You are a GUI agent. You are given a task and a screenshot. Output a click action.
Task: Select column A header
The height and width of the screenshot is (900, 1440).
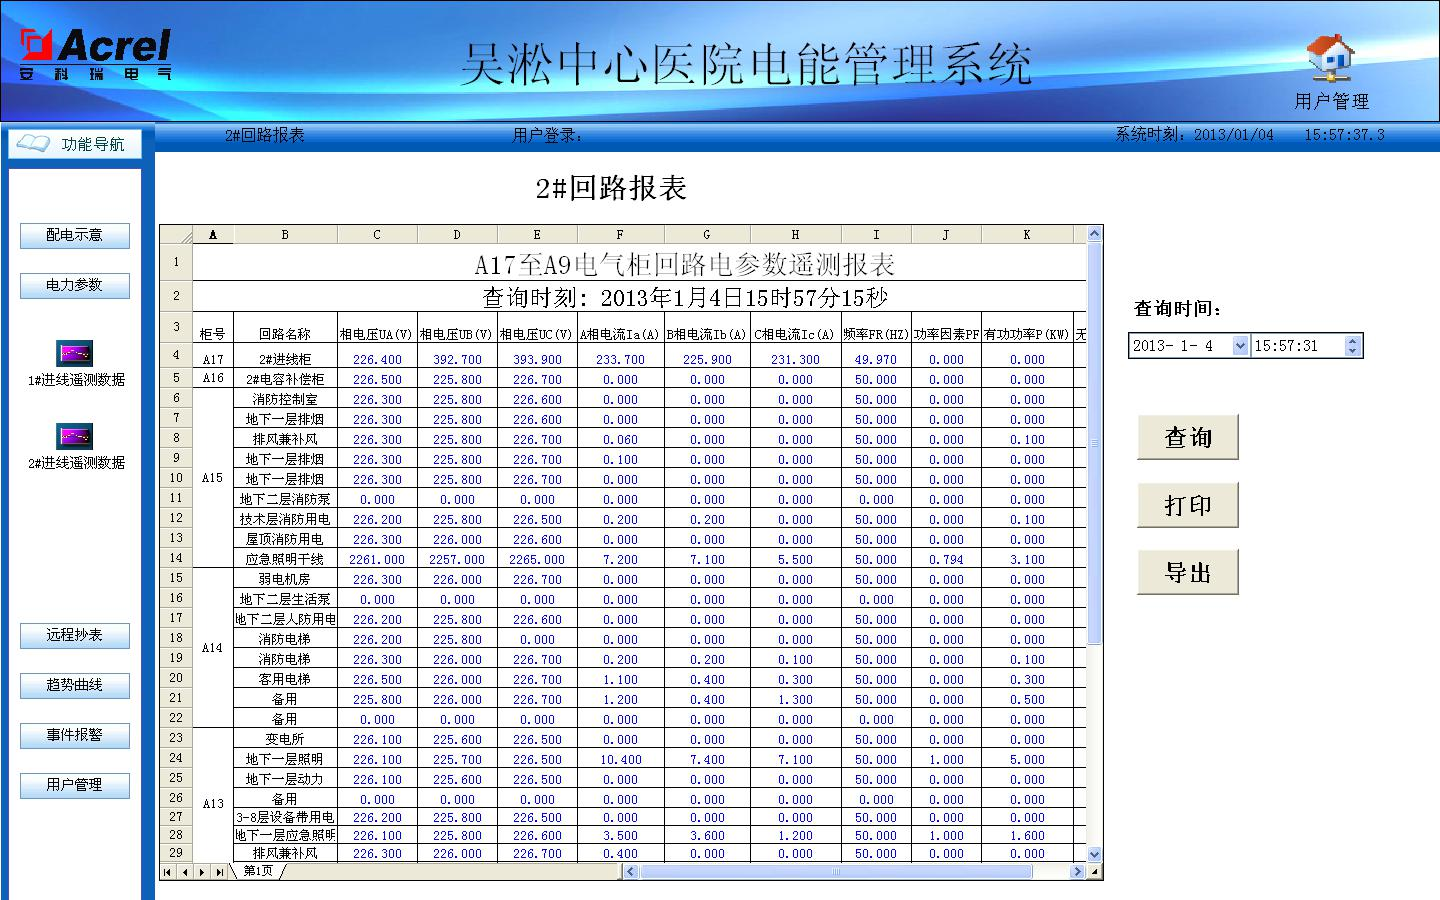[212, 235]
